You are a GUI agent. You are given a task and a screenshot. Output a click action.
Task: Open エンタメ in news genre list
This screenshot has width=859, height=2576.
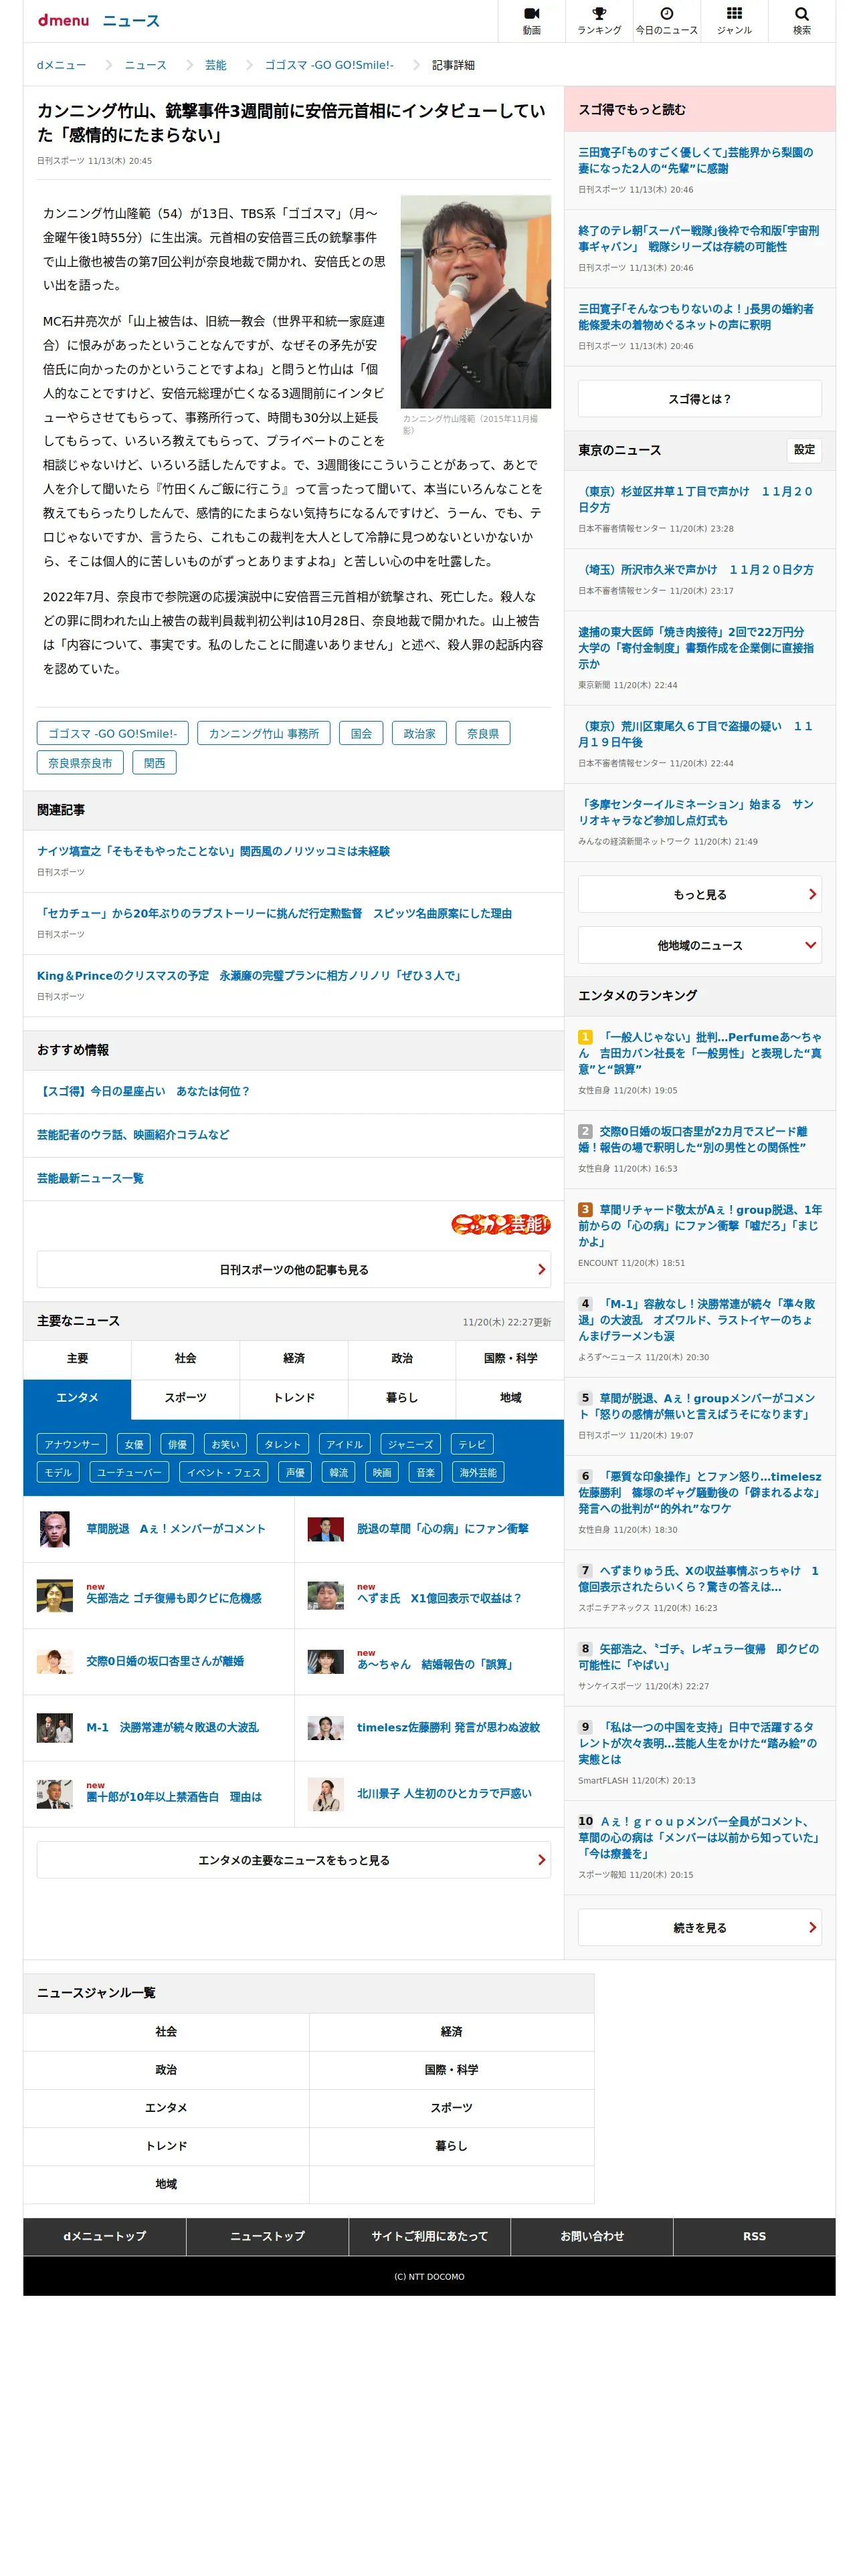click(166, 2107)
